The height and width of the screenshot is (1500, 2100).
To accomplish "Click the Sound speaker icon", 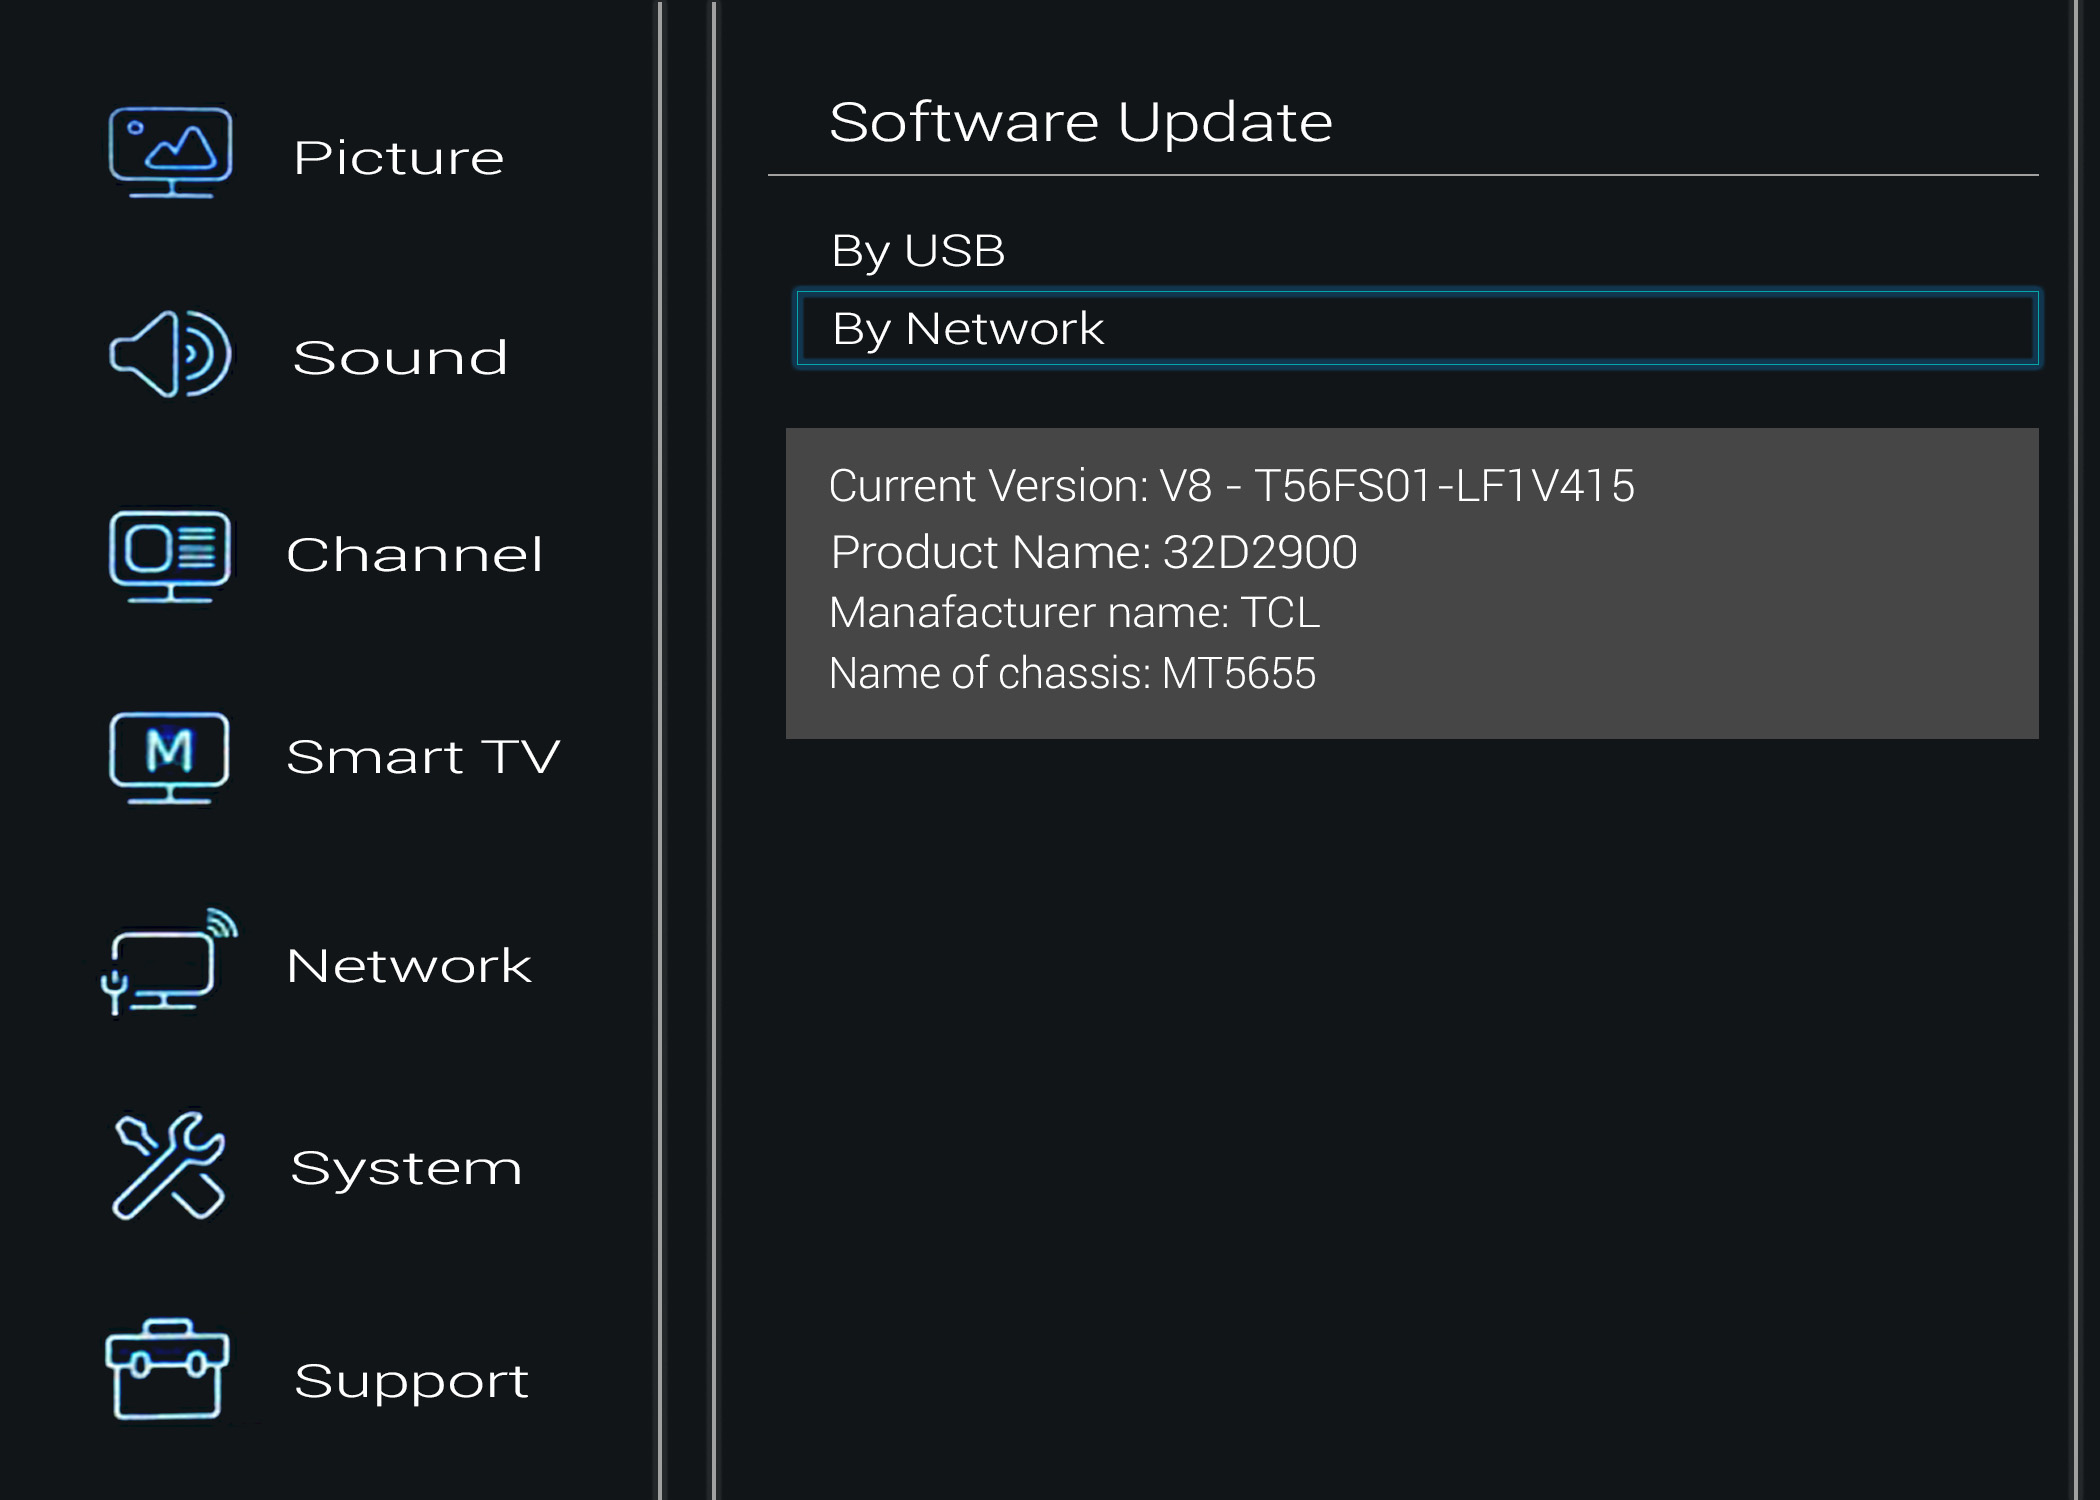I will point(170,354).
